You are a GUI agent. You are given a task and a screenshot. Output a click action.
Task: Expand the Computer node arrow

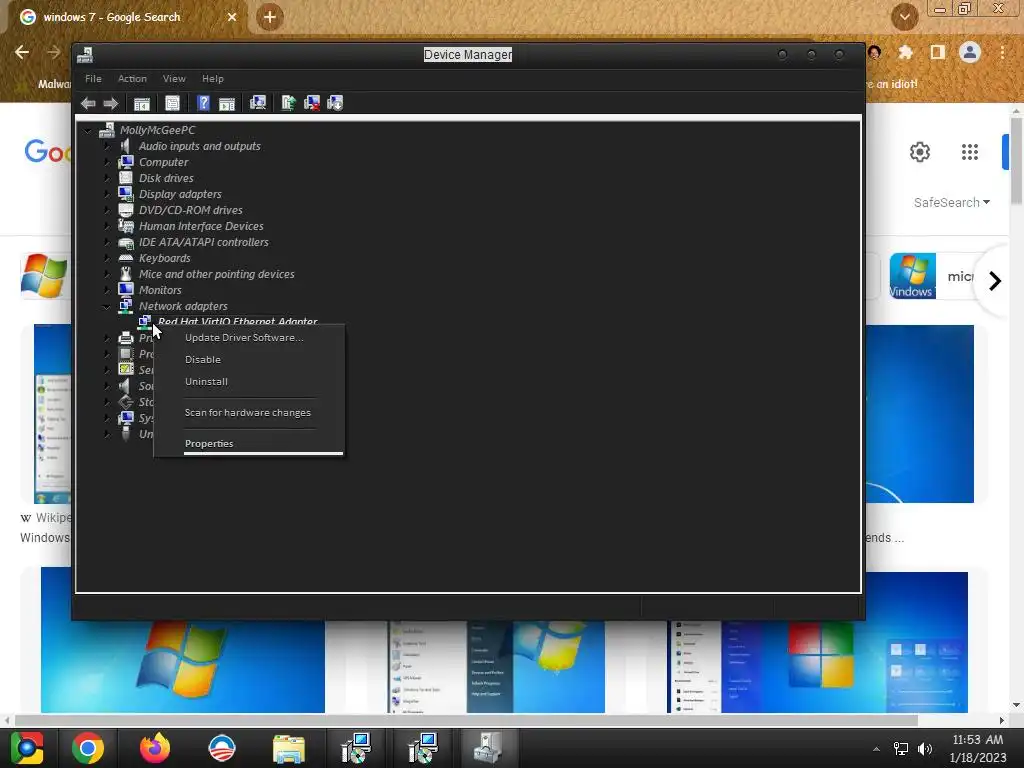pyautogui.click(x=107, y=162)
